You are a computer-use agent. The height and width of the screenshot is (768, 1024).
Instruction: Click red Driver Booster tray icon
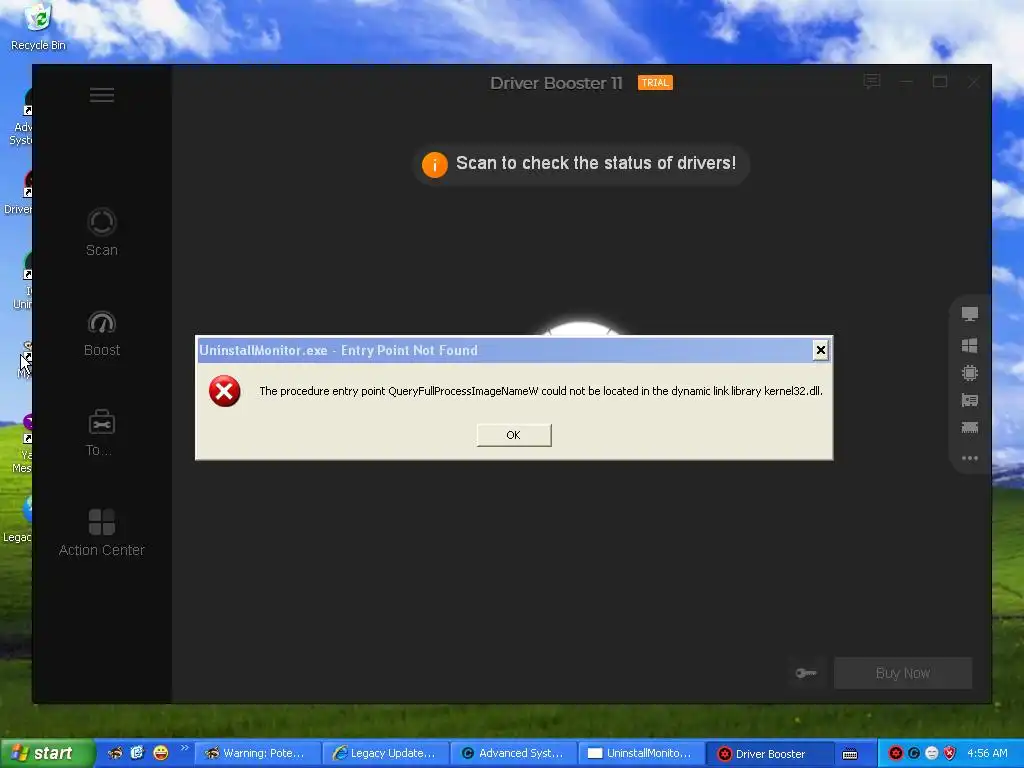point(896,754)
